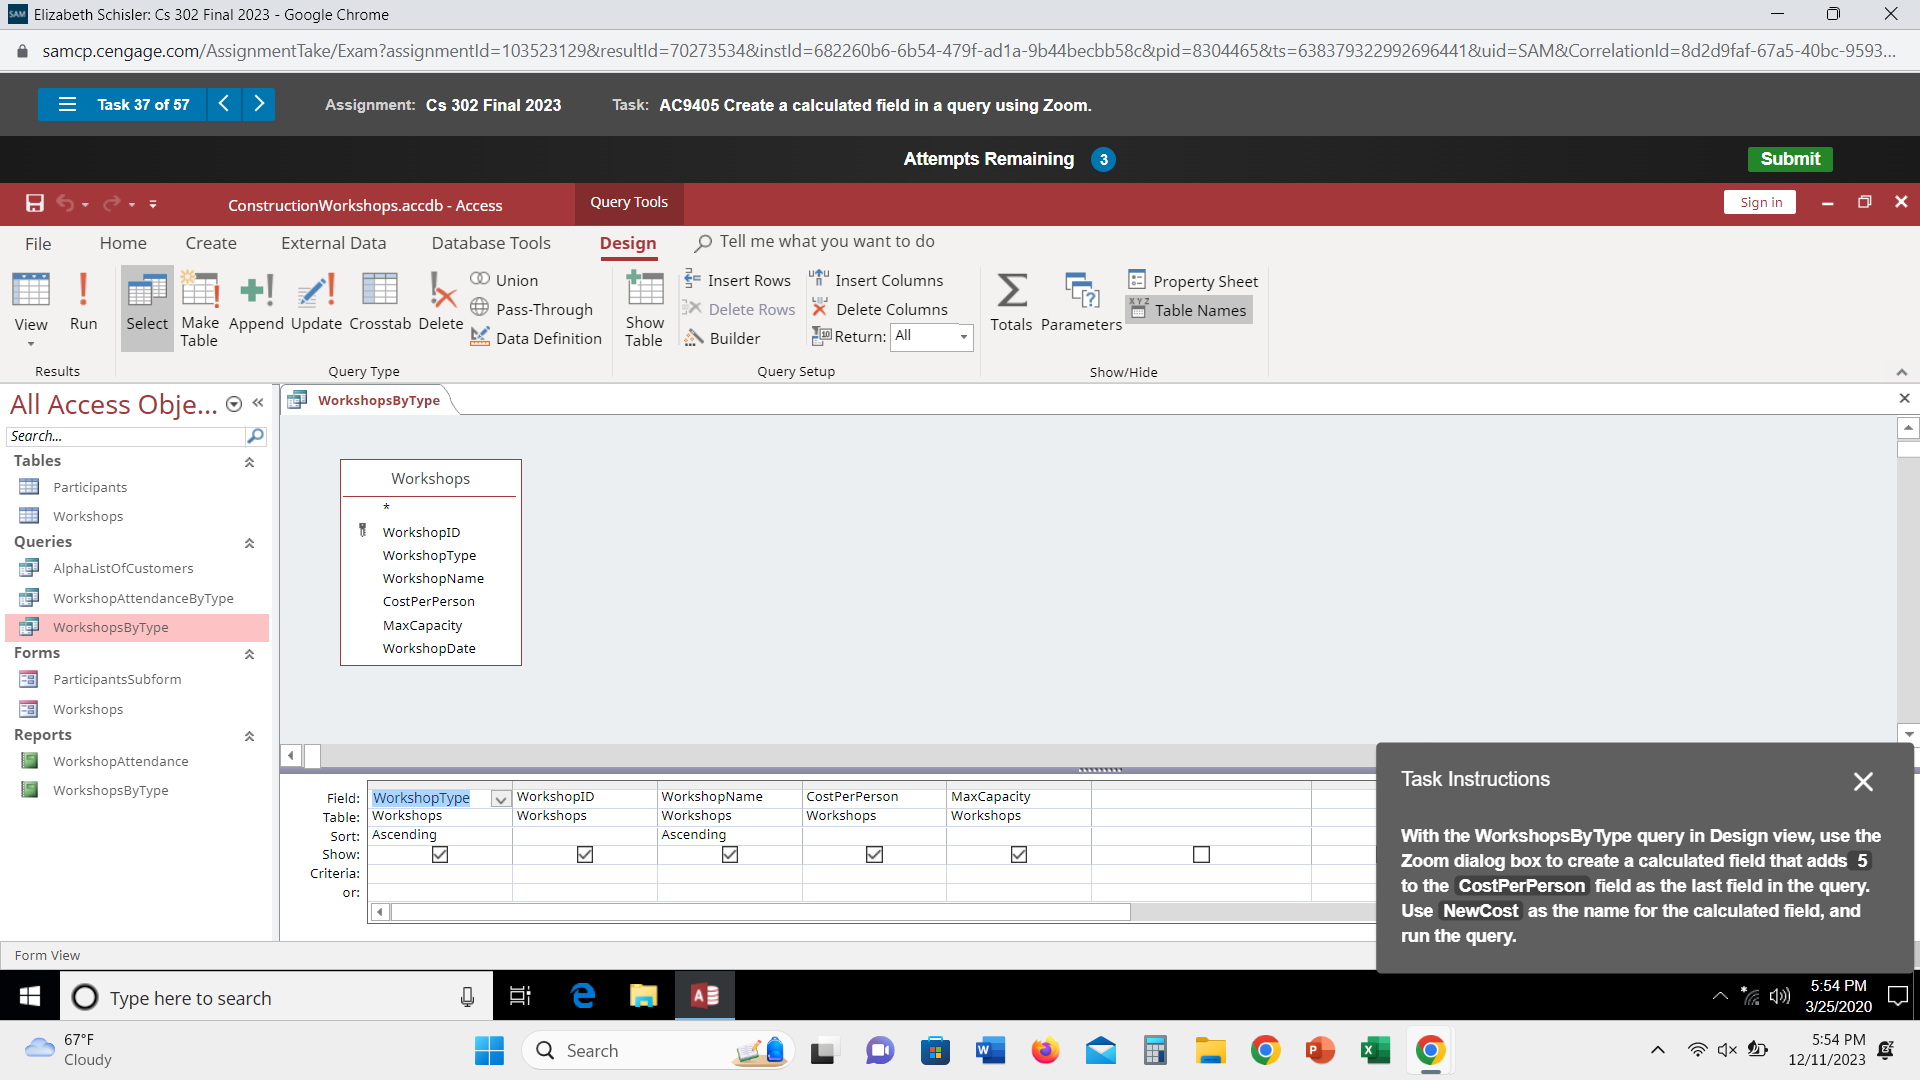The width and height of the screenshot is (1920, 1080).
Task: Click the green Submit button
Action: pyautogui.click(x=1789, y=159)
